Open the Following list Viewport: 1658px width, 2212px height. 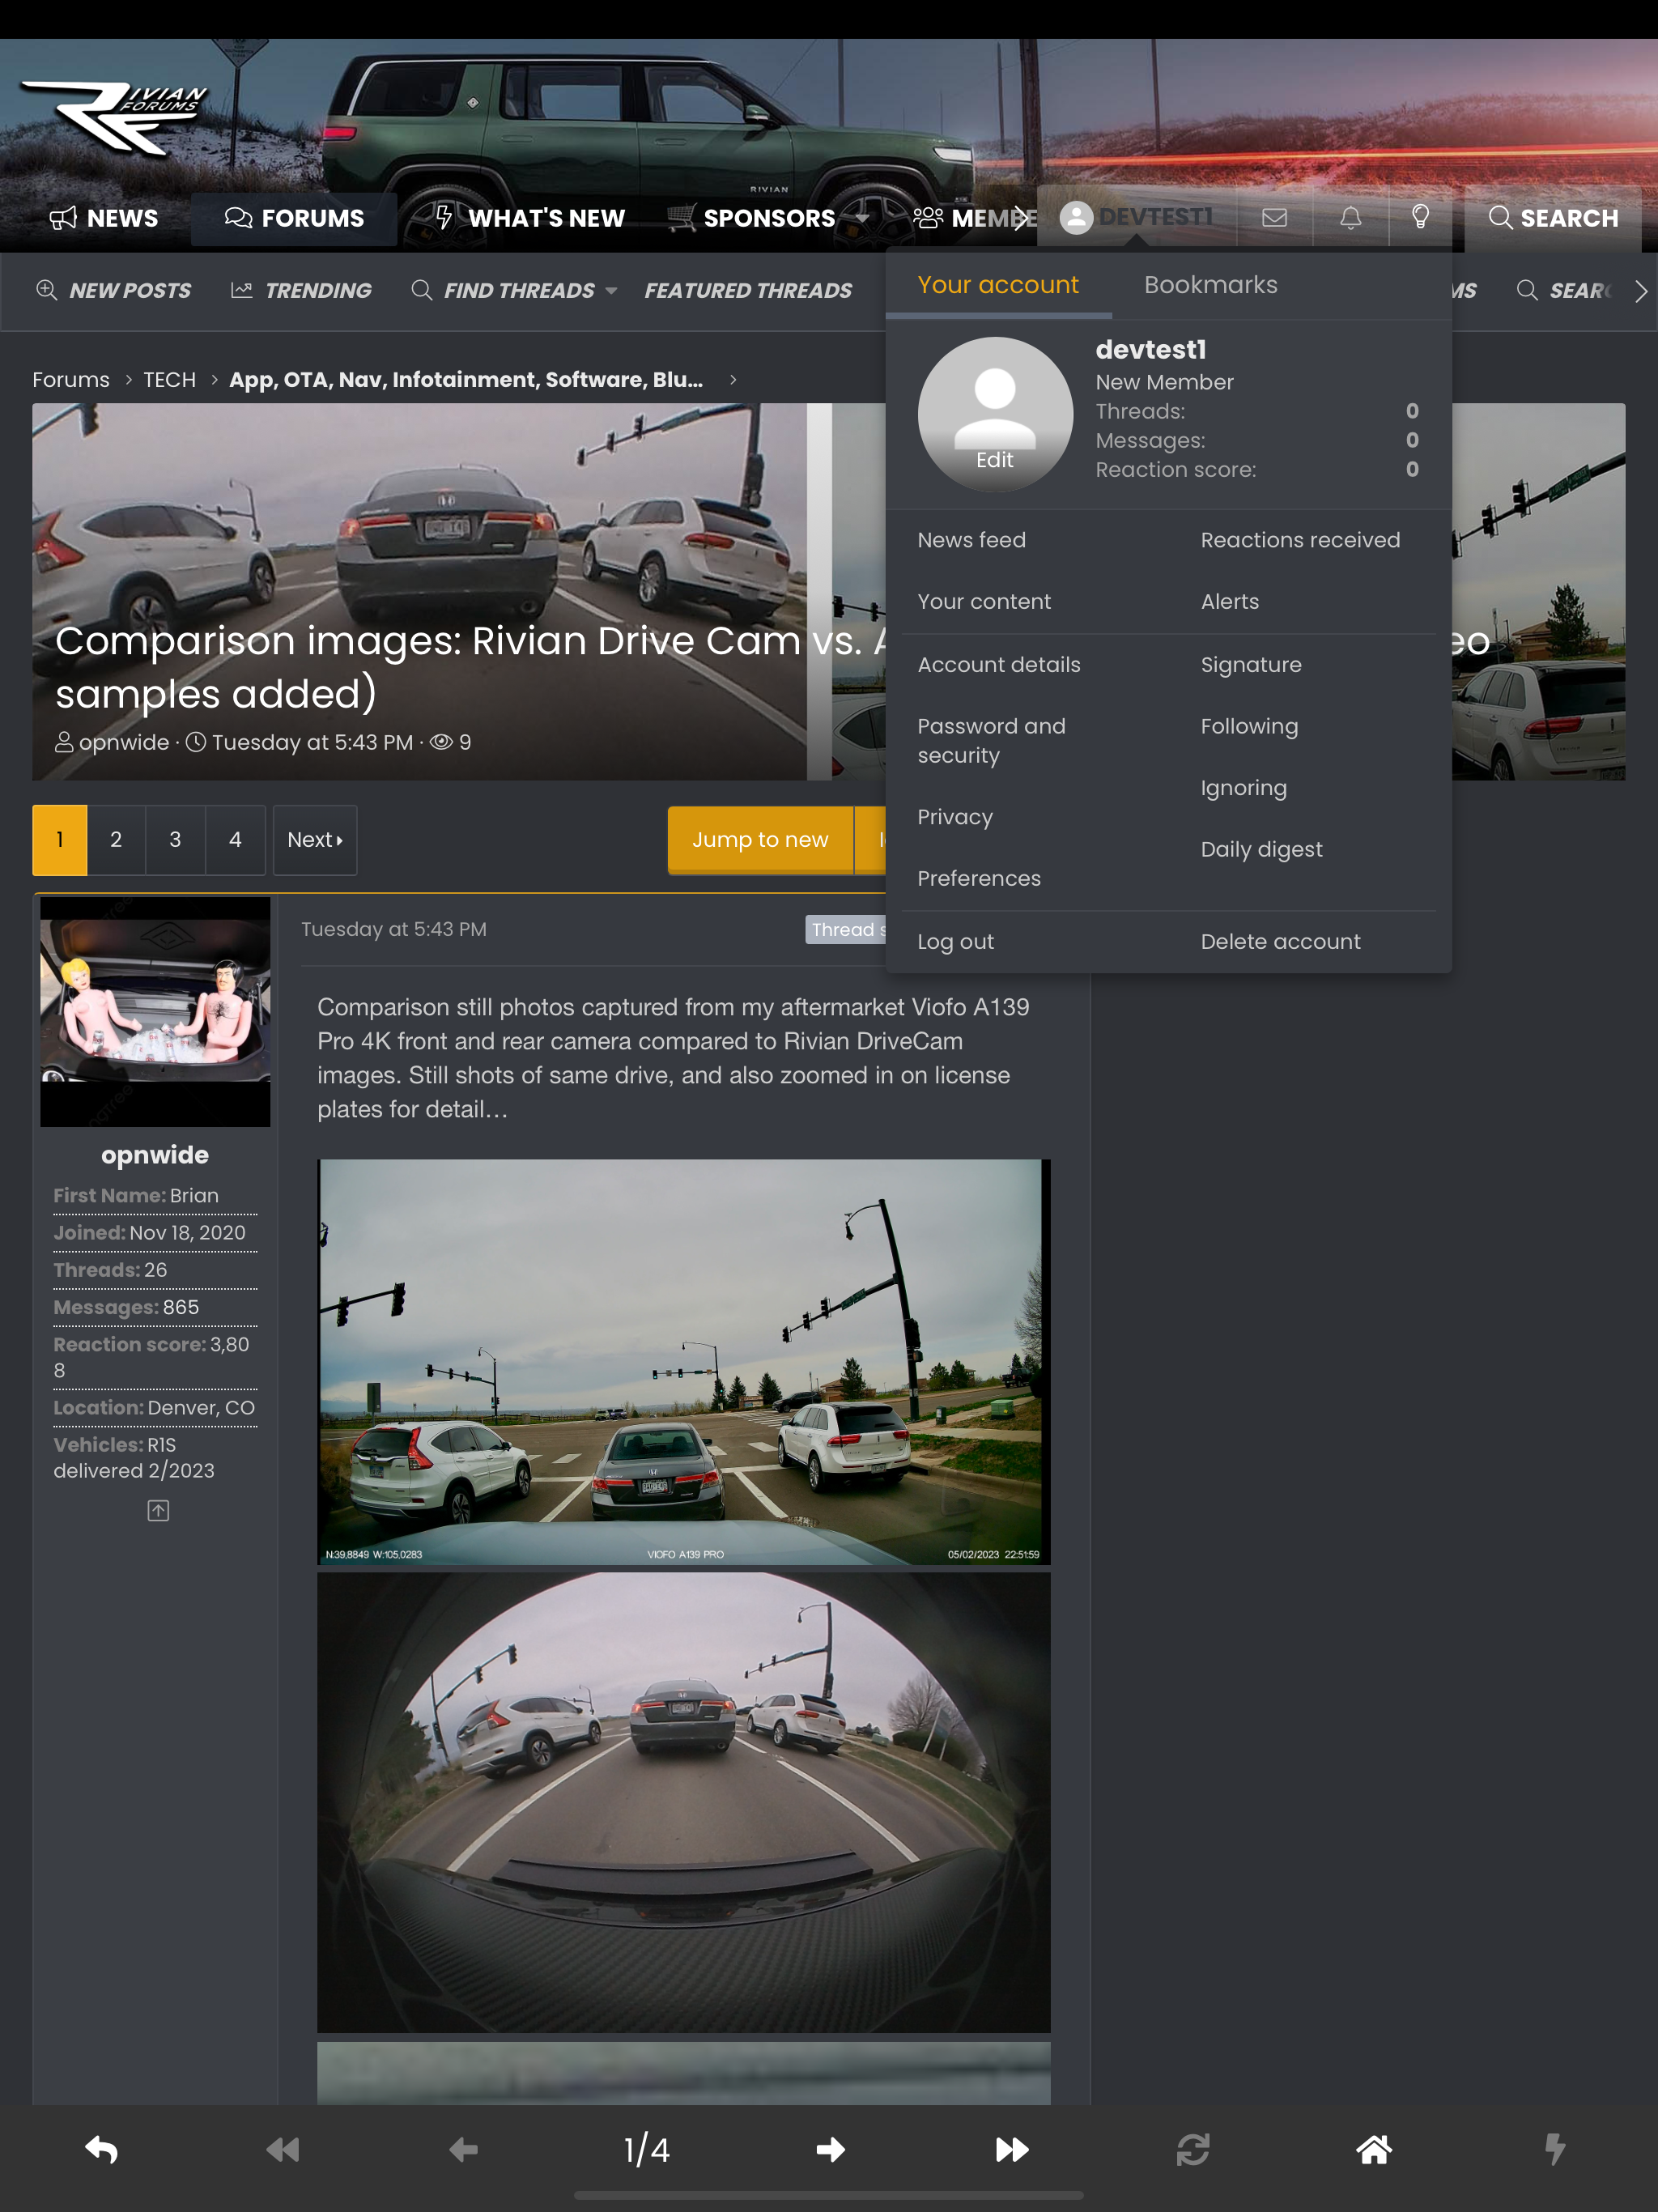[x=1249, y=727]
